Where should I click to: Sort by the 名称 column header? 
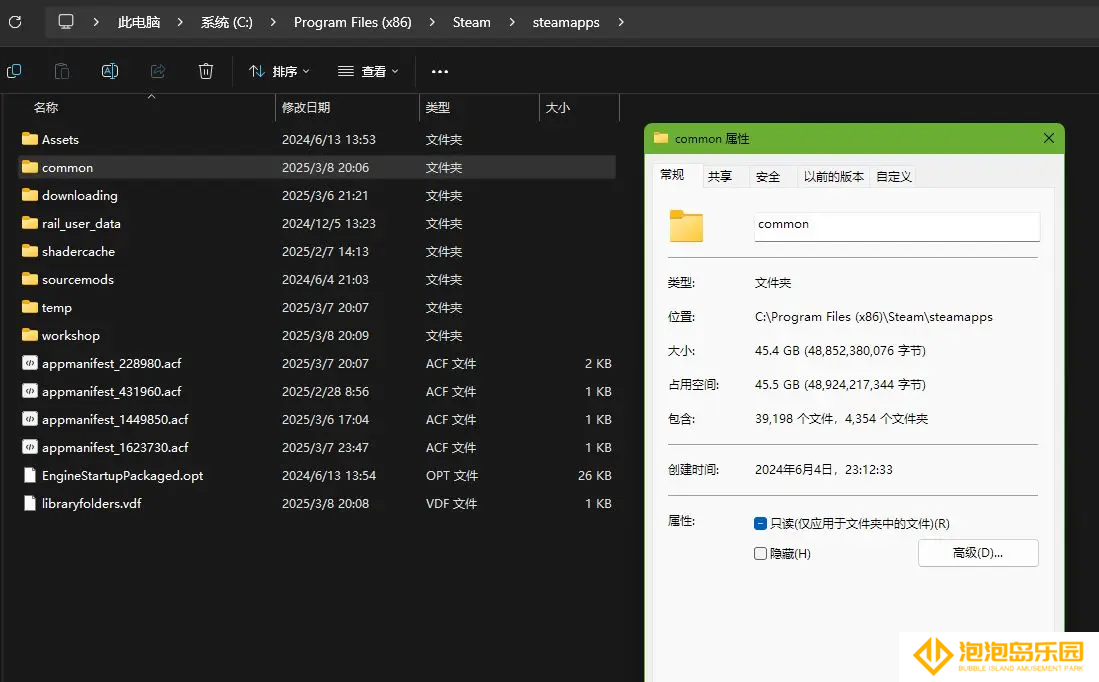pyautogui.click(x=46, y=107)
